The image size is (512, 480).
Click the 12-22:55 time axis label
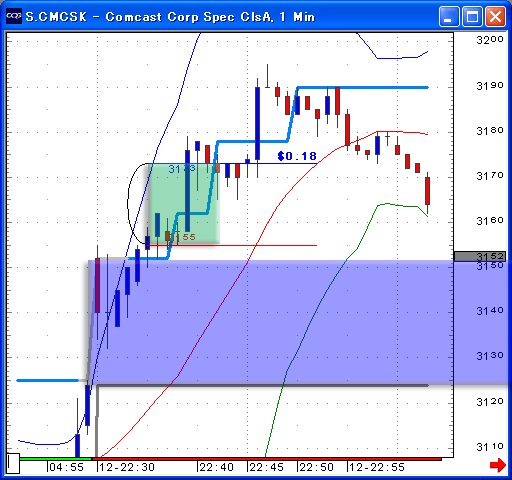click(x=377, y=467)
